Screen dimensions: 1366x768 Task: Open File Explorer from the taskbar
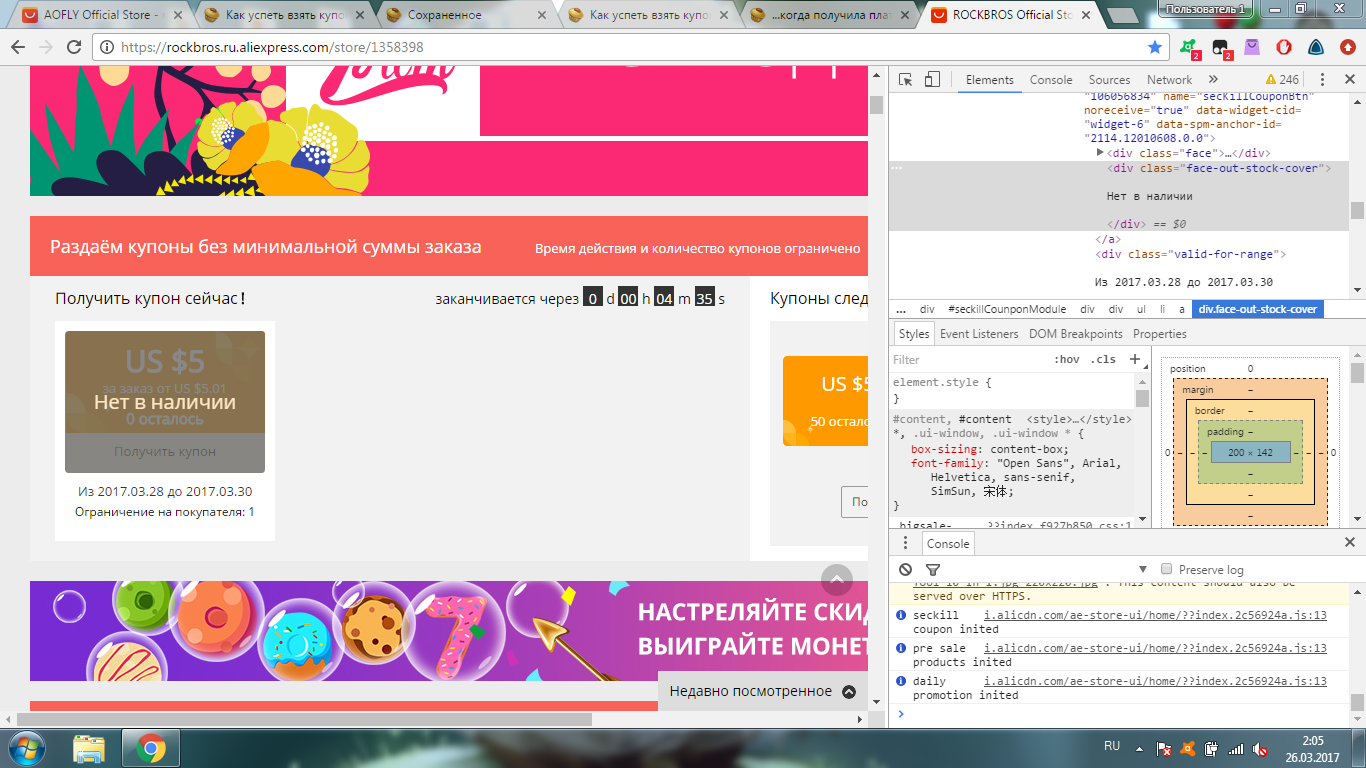pyautogui.click(x=89, y=748)
